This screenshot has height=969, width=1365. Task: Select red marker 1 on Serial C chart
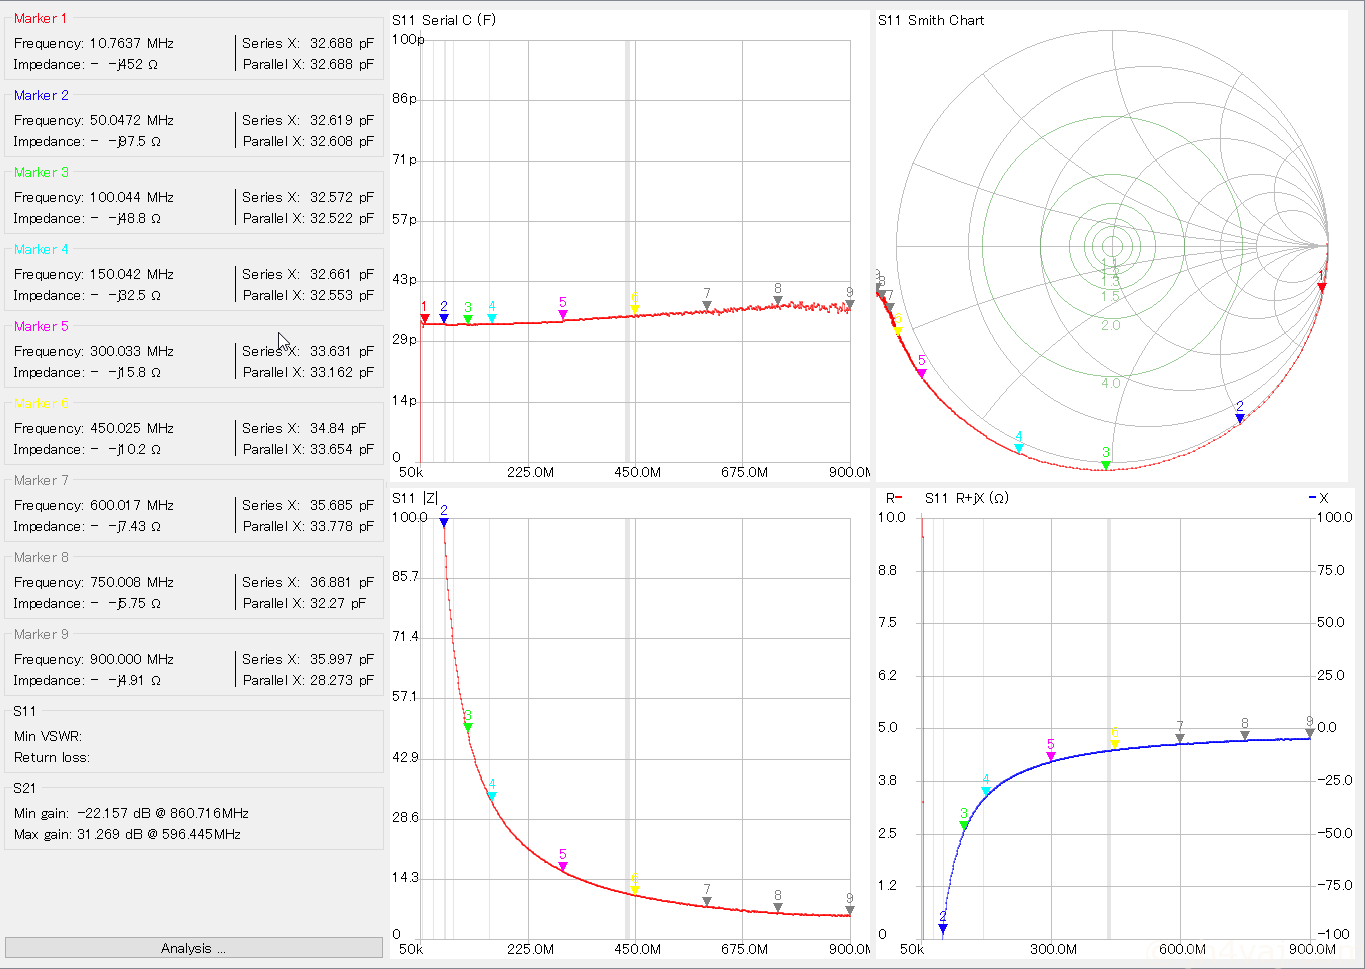pos(424,319)
